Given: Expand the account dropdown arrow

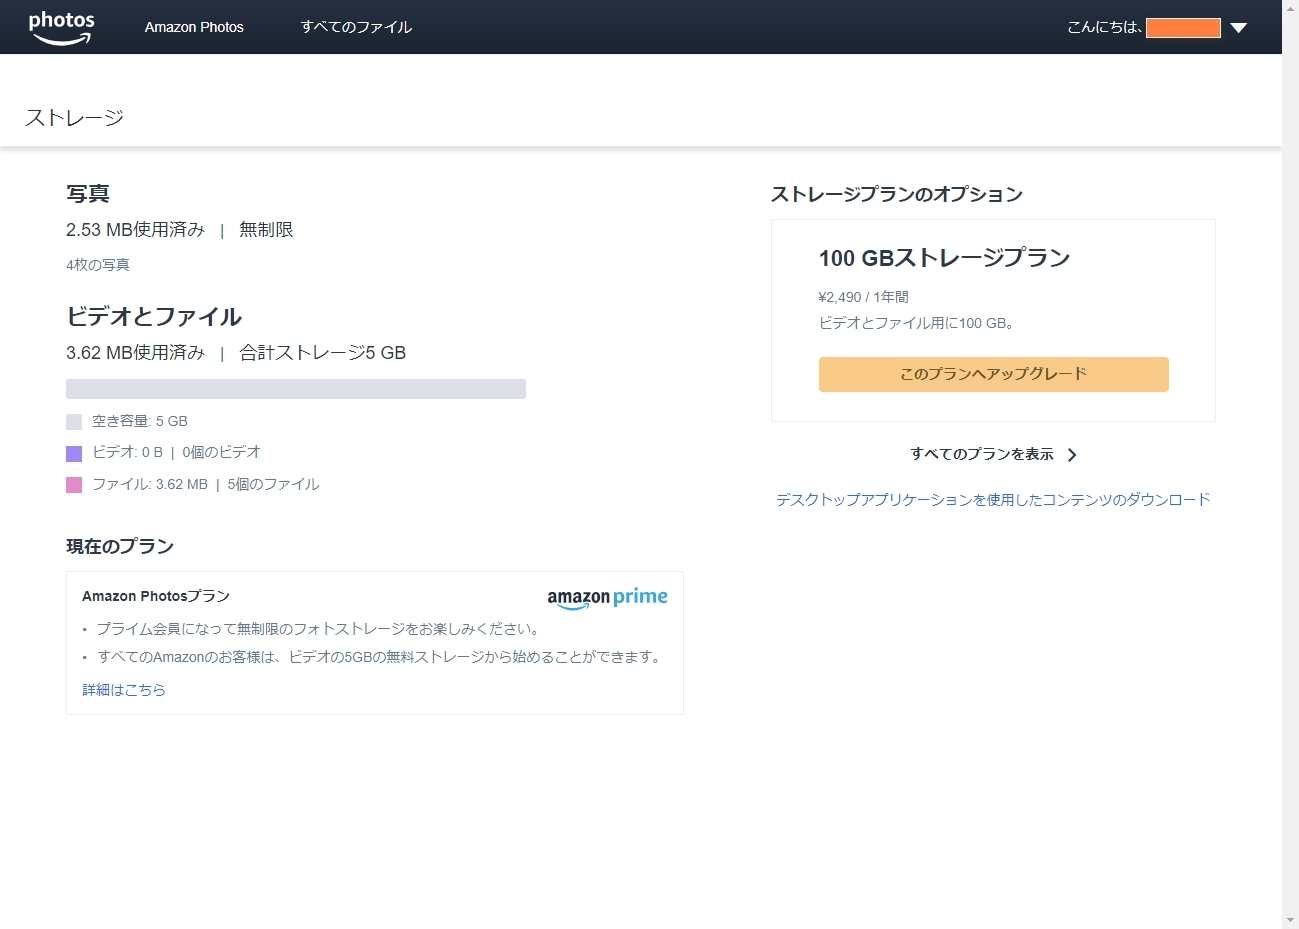Looking at the screenshot, I should 1238,28.
